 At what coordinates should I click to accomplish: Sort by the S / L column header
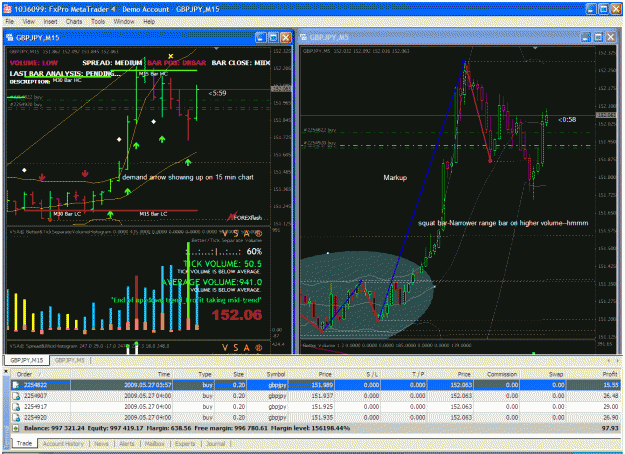(357, 374)
